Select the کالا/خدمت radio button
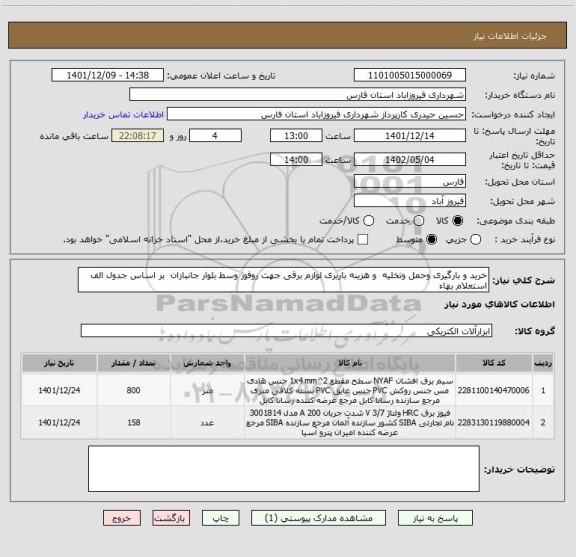Image resolution: width=576 pixels, height=557 pixels. [368, 221]
